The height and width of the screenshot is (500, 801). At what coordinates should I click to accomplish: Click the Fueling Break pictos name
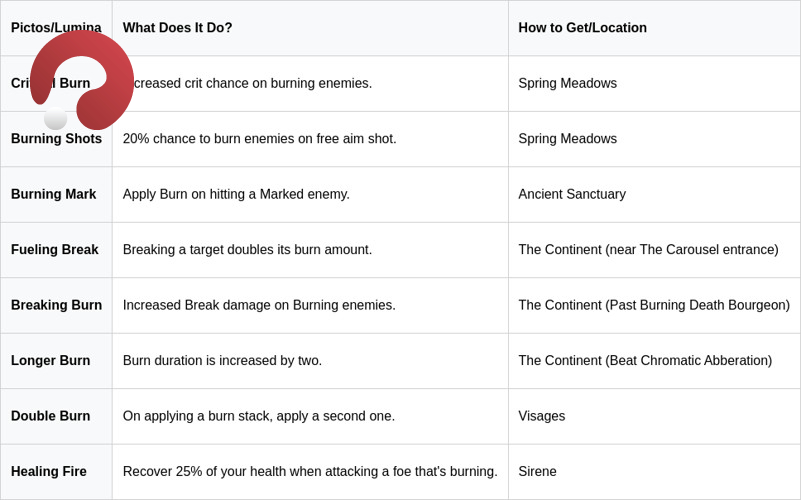[55, 249]
